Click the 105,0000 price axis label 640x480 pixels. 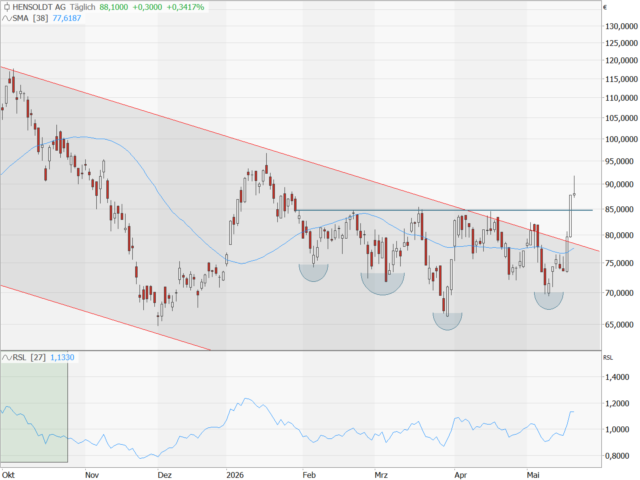(621, 118)
